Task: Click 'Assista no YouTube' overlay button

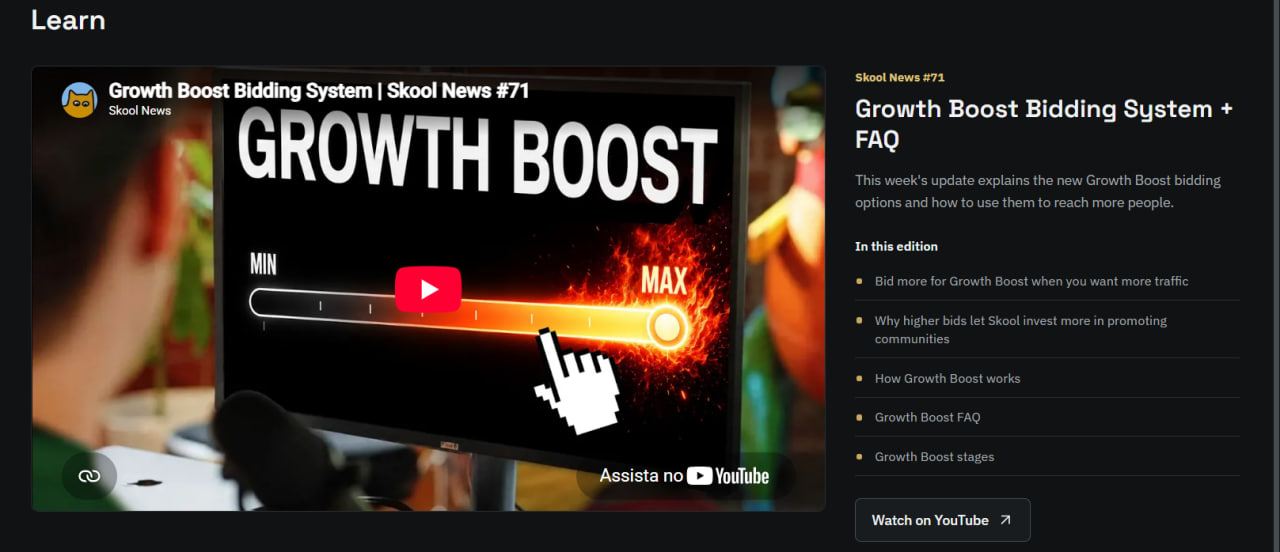Action: coord(685,476)
